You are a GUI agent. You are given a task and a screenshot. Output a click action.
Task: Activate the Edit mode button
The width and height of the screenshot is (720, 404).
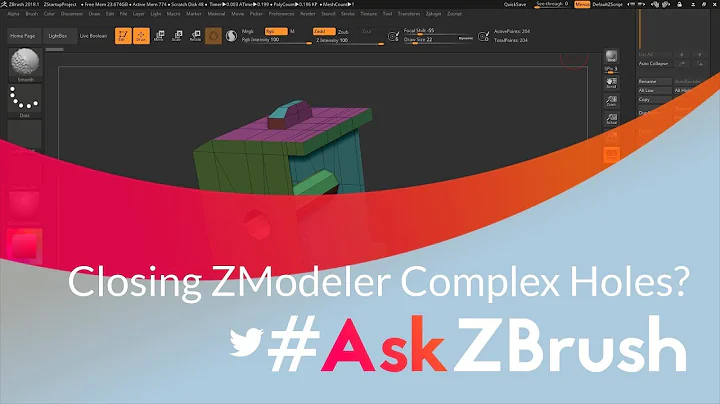click(123, 36)
